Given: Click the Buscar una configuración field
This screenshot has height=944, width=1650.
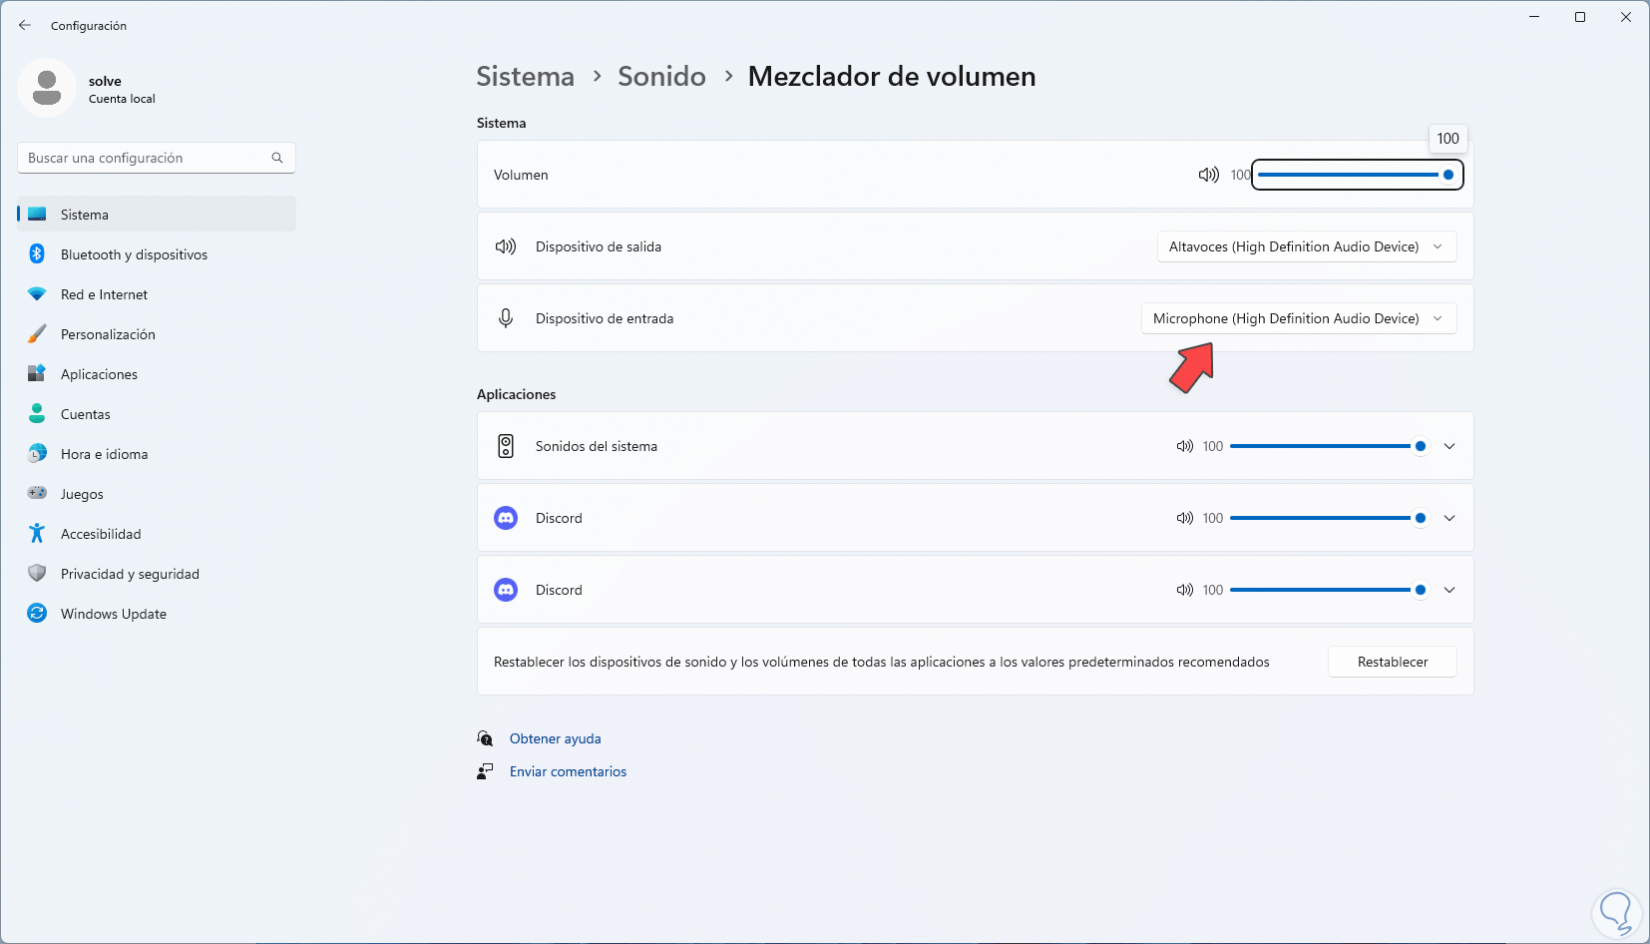Looking at the screenshot, I should click(x=145, y=158).
